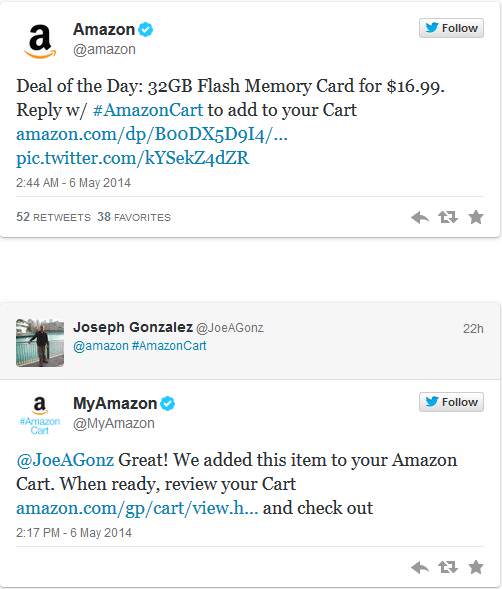Open the amazon.com/gp/cart/view.h cart link
This screenshot has height=589, width=502.
(x=137, y=508)
